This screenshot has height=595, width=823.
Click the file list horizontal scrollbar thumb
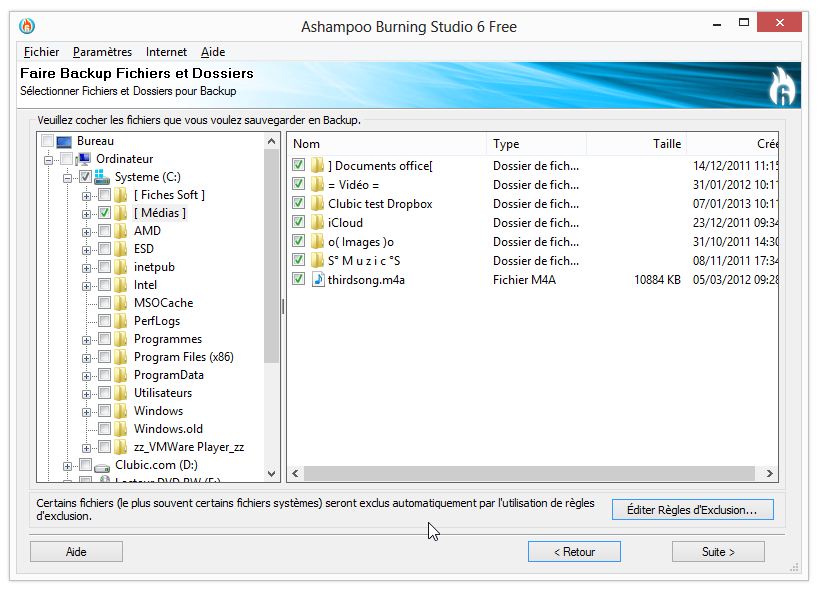[529, 473]
